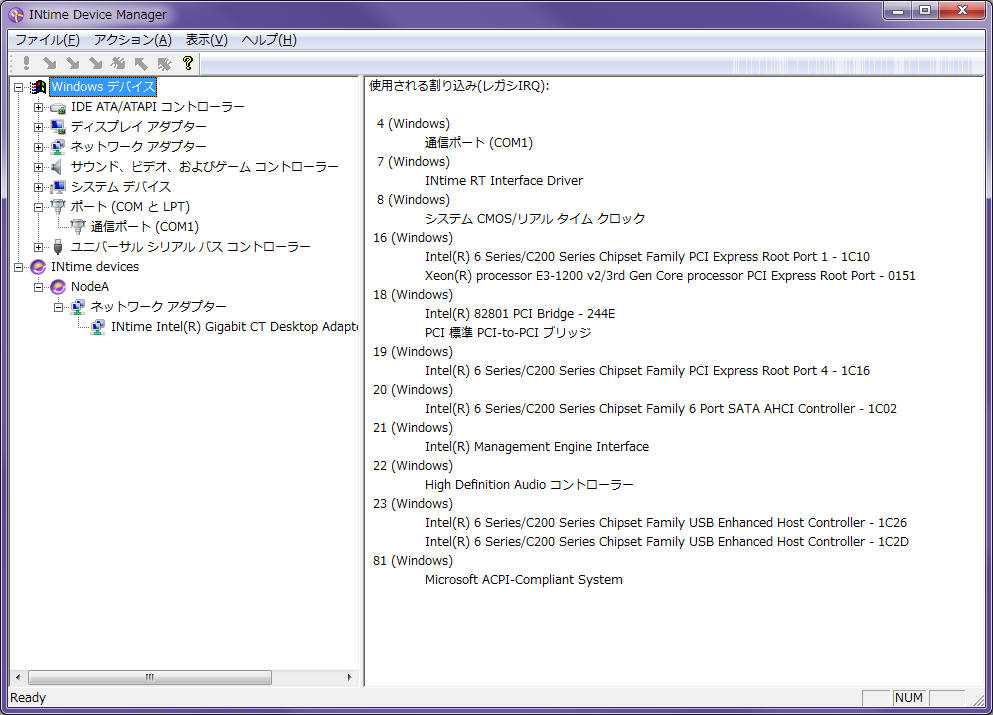Screen dimensions: 993x715
Task: Click the INtime RT Interface Driver entry
Action: 503,180
